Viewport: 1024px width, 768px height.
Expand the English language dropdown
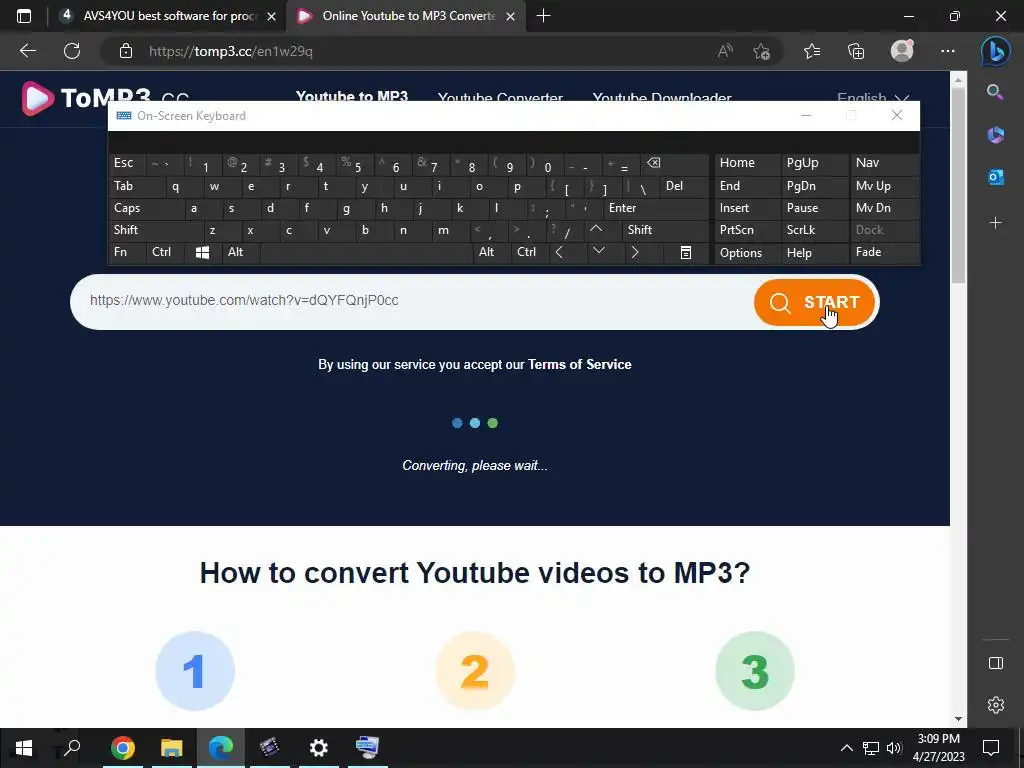[873, 97]
